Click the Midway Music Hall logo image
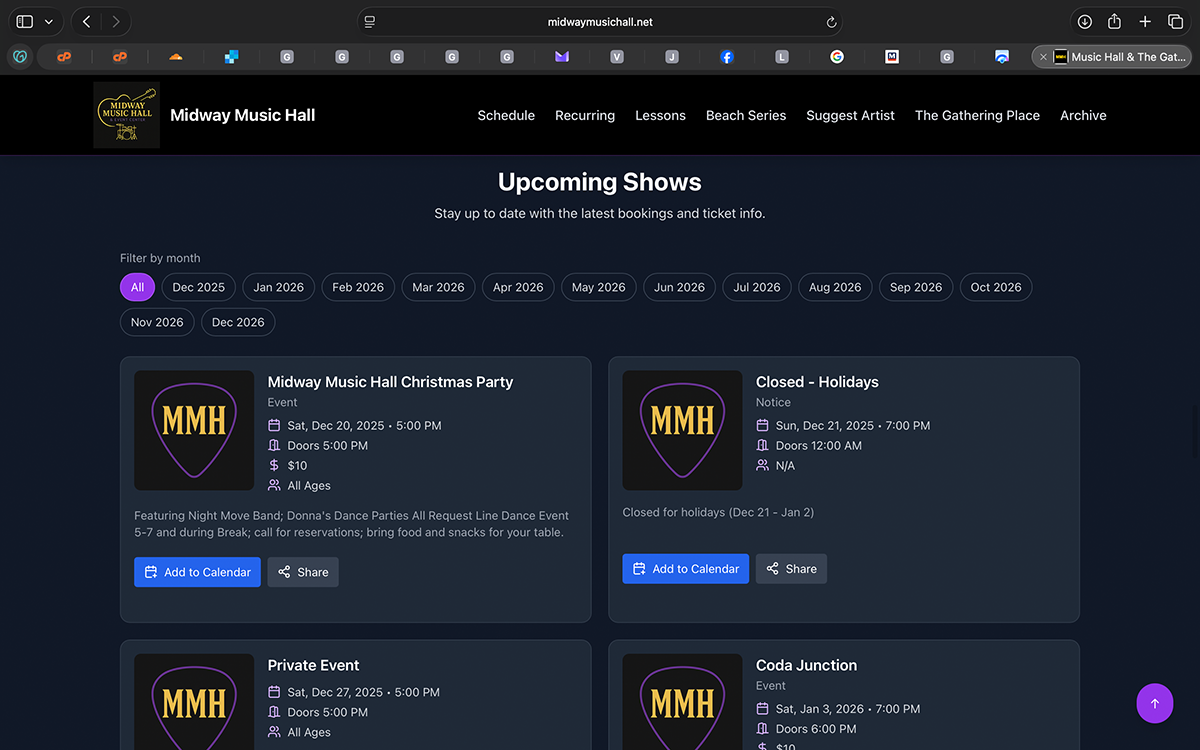This screenshot has width=1200, height=750. tap(126, 115)
